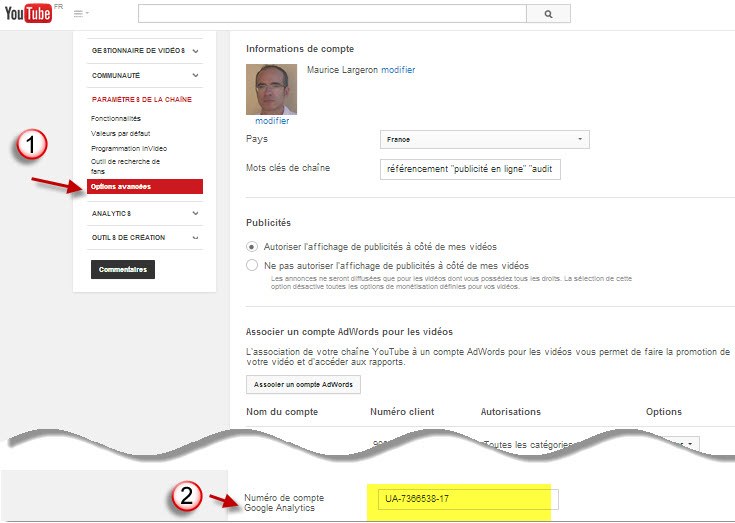Screen dimensions: 735x523
Task: Click the Autorisations column header
Action: (510, 412)
